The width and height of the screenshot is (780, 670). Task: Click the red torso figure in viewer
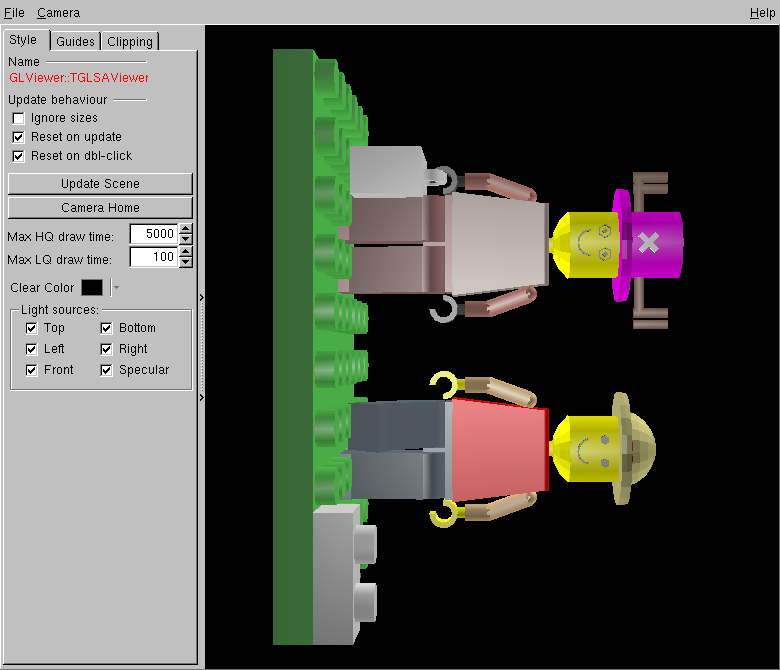click(499, 450)
